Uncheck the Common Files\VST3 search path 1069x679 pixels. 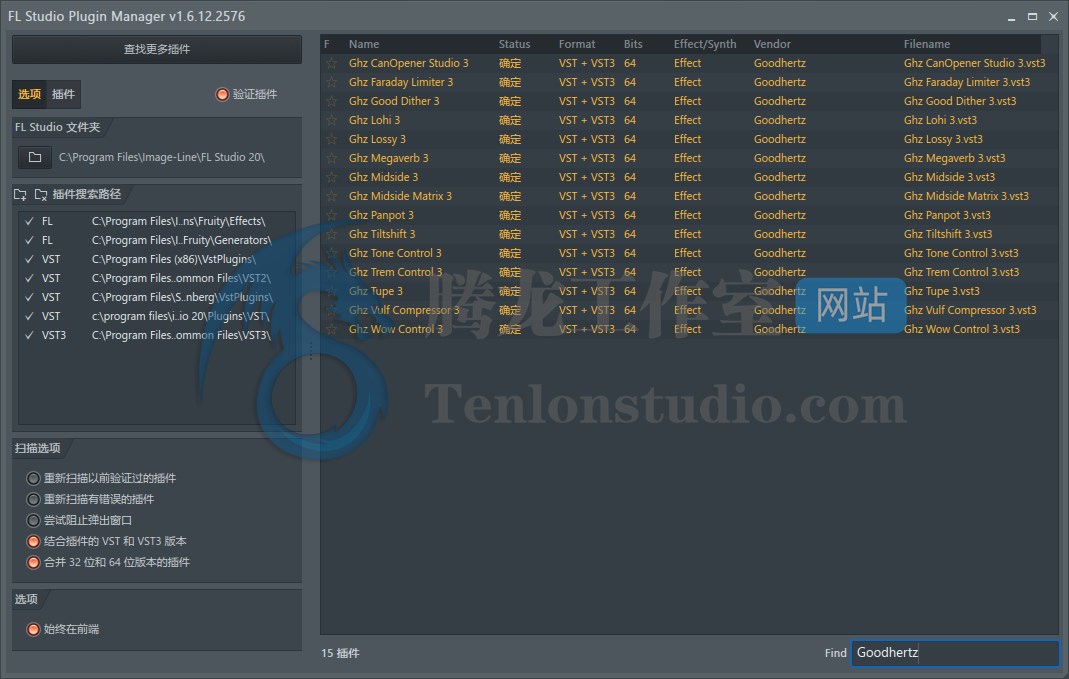(x=29, y=336)
